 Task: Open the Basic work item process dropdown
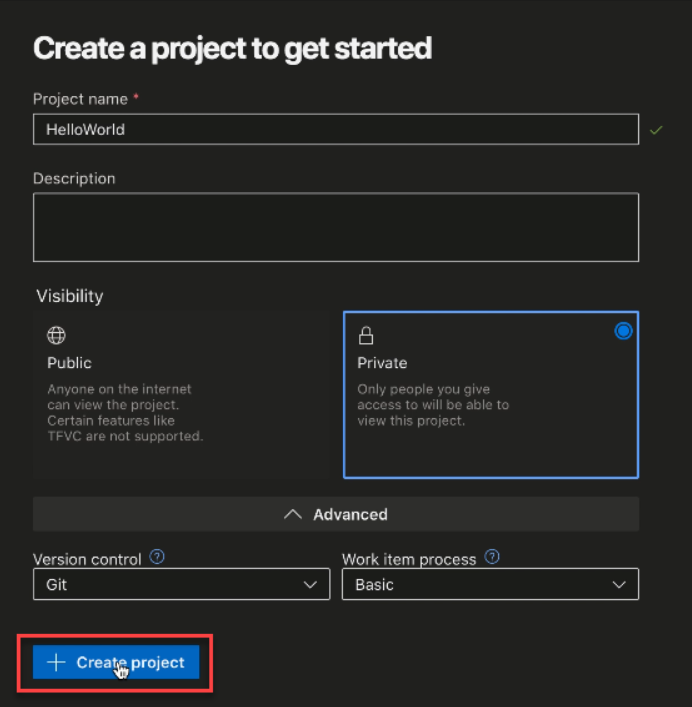490,585
